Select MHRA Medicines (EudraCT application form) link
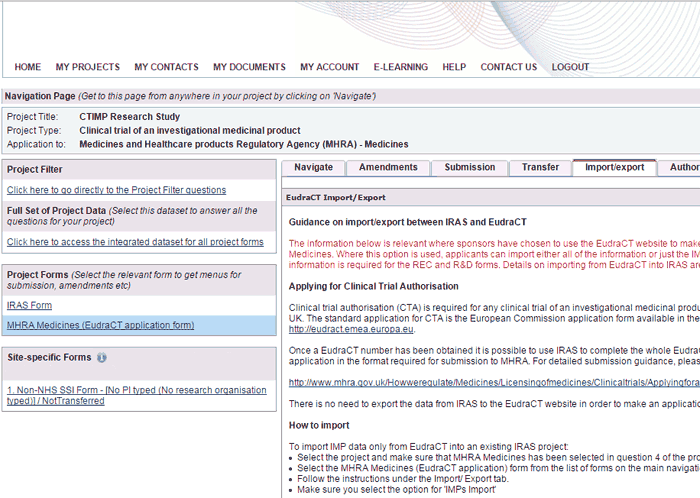The width and height of the screenshot is (700, 498). coord(100,325)
